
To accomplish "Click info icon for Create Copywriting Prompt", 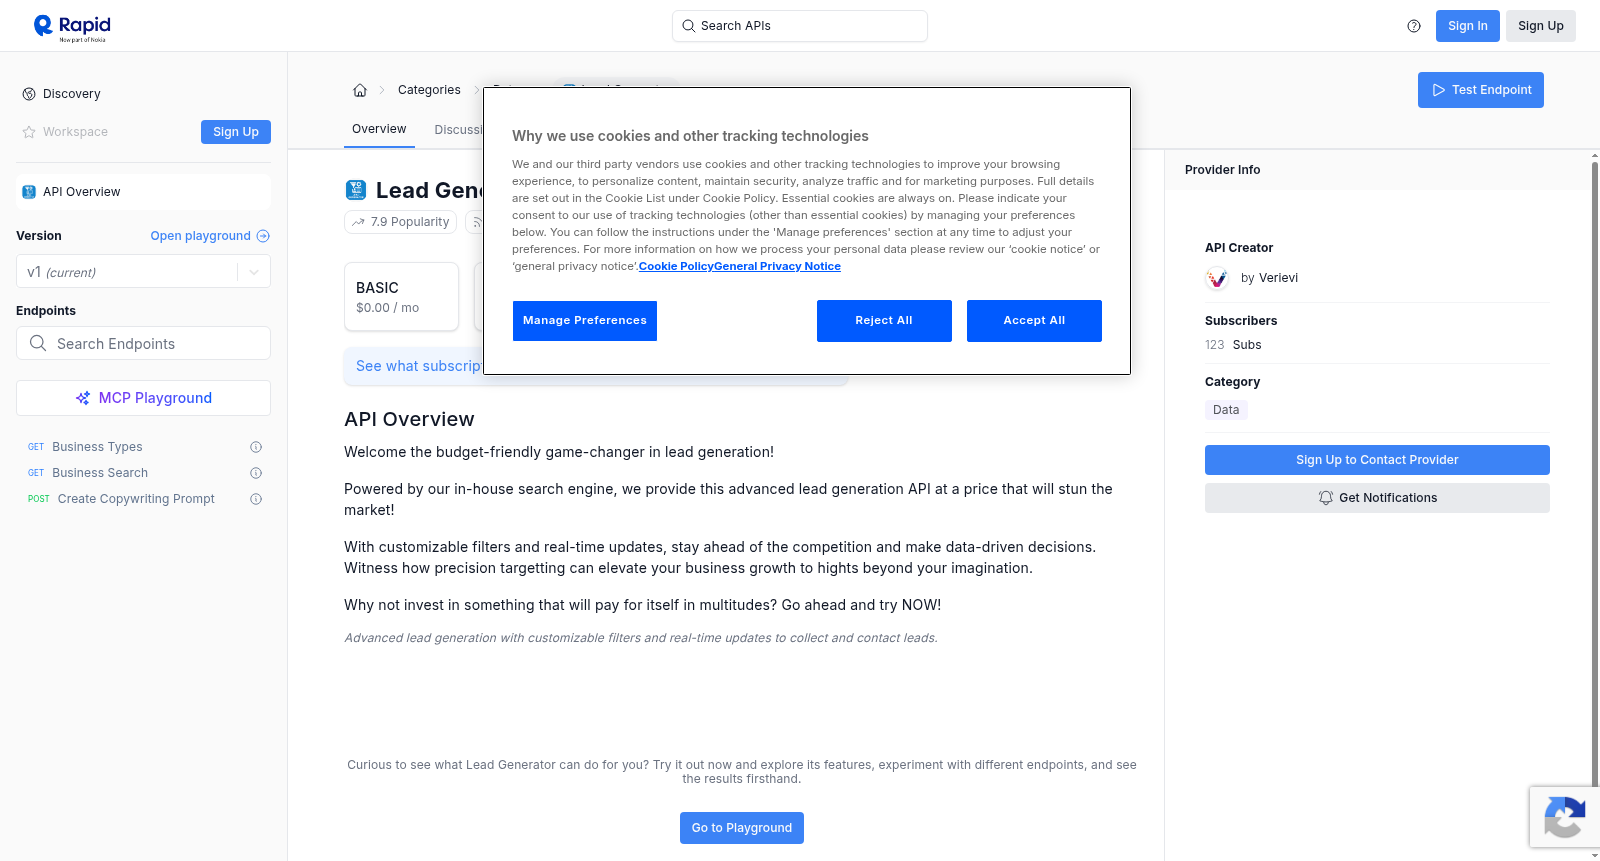I will click(256, 499).
